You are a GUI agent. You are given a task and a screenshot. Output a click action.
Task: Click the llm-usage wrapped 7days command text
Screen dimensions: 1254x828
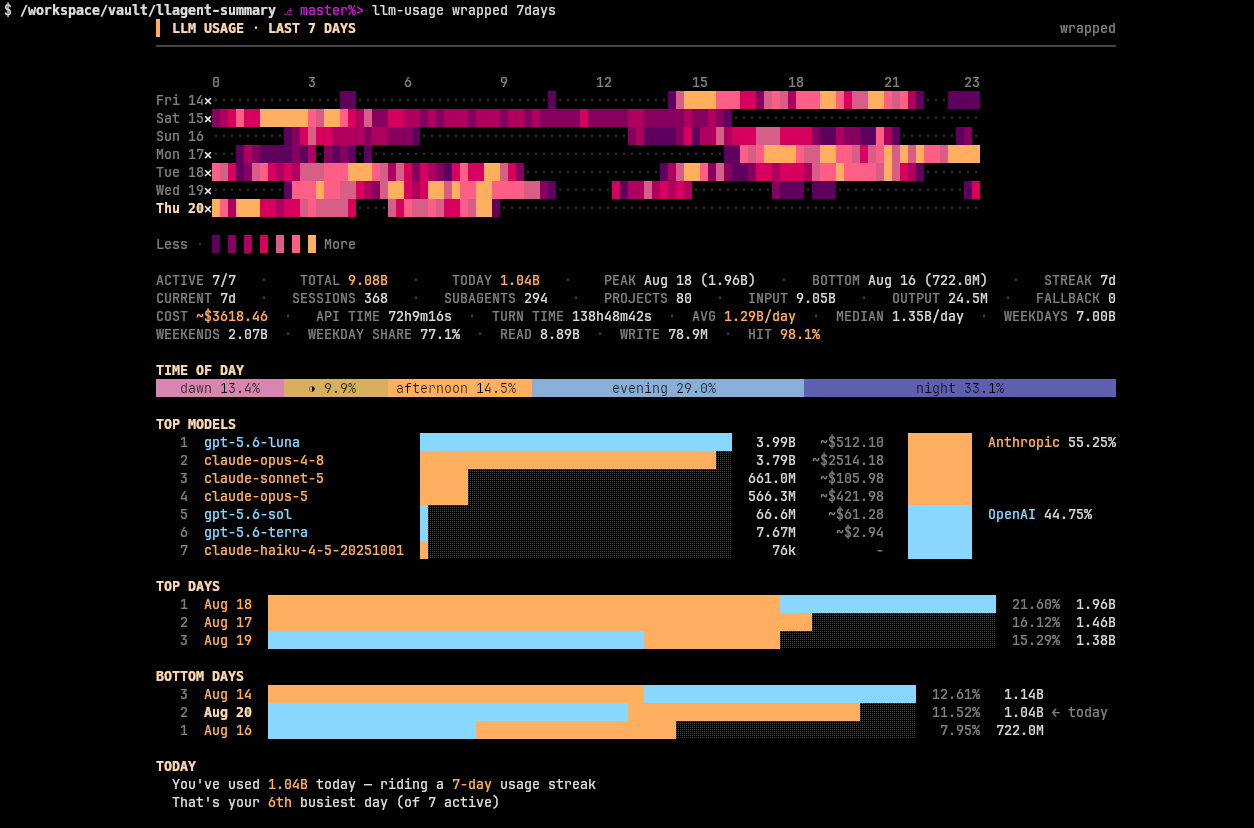(464, 10)
